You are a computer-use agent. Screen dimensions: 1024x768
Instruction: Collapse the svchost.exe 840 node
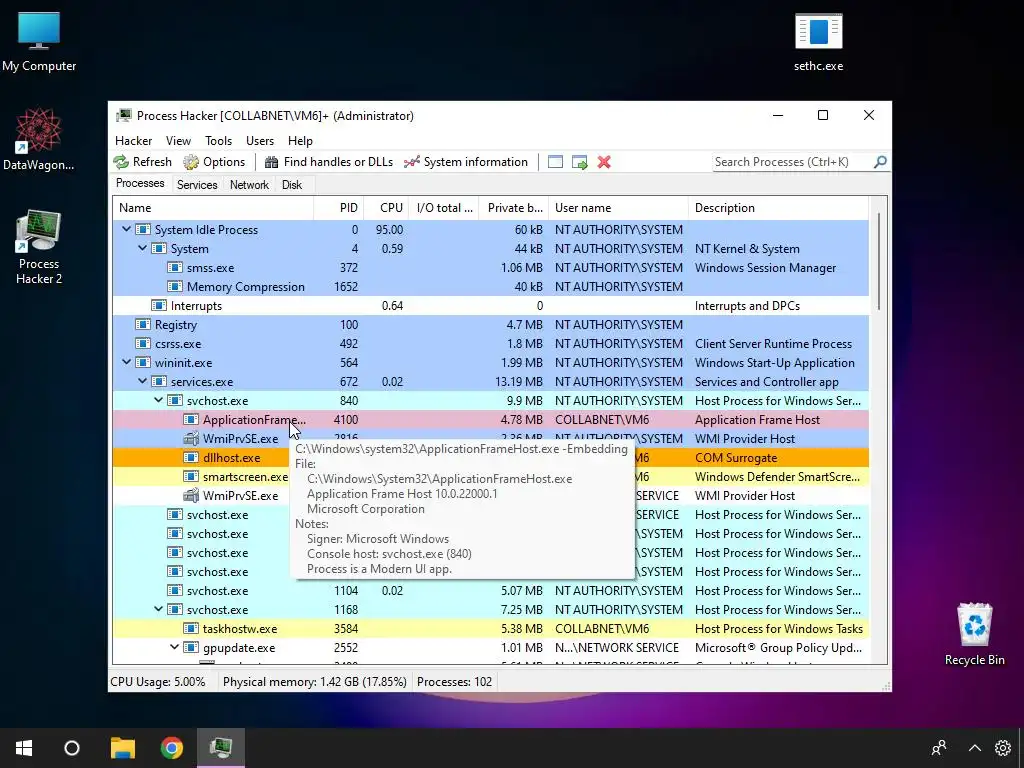[159, 400]
